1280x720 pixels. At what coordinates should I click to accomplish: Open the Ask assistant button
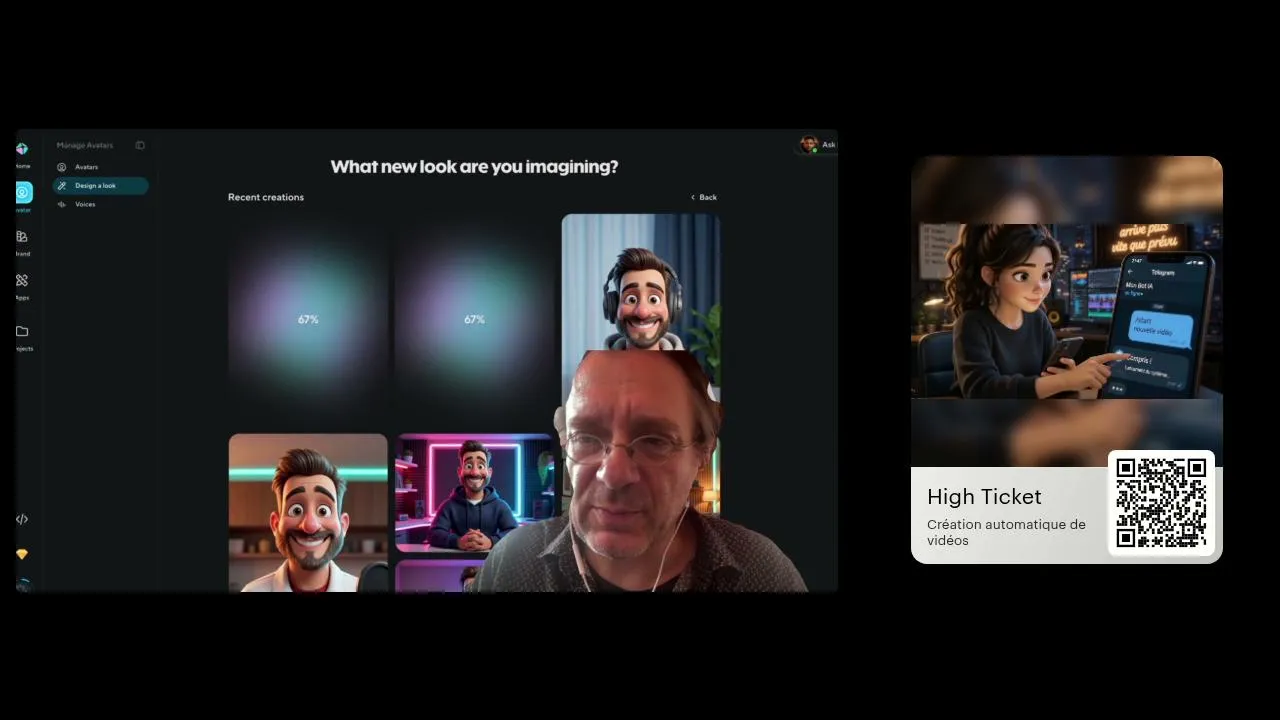click(x=818, y=145)
